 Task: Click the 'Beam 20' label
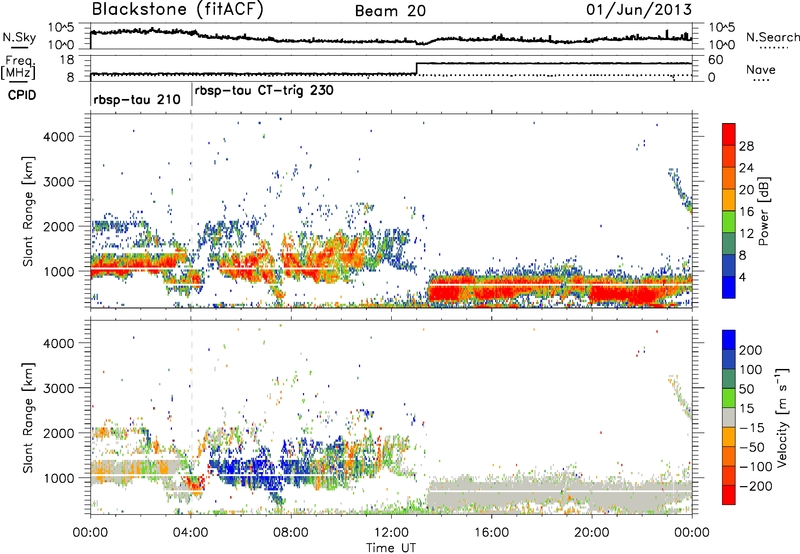(390, 11)
